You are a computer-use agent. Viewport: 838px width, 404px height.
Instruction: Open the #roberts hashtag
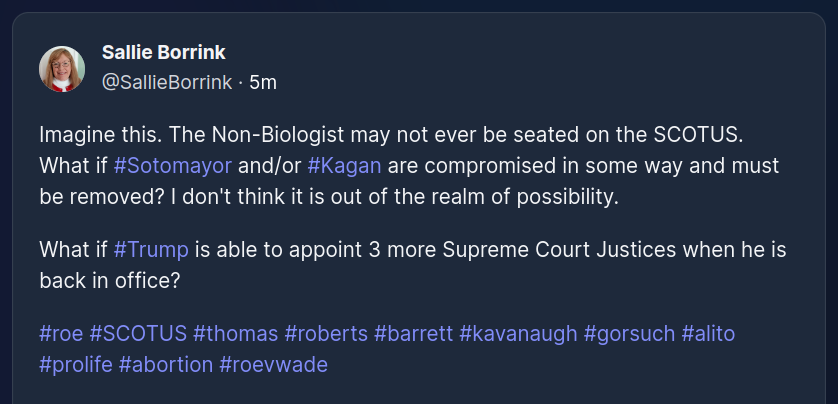pyautogui.click(x=326, y=333)
